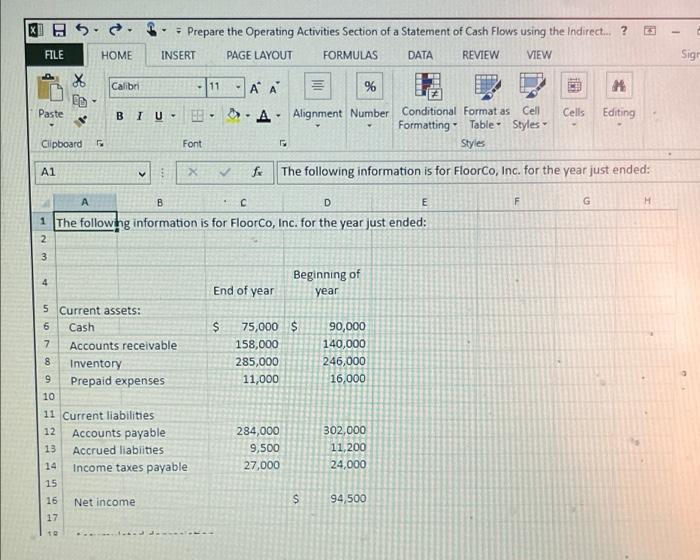Select the Accounts receivable label cell
The width and height of the screenshot is (700, 560).
[123, 345]
